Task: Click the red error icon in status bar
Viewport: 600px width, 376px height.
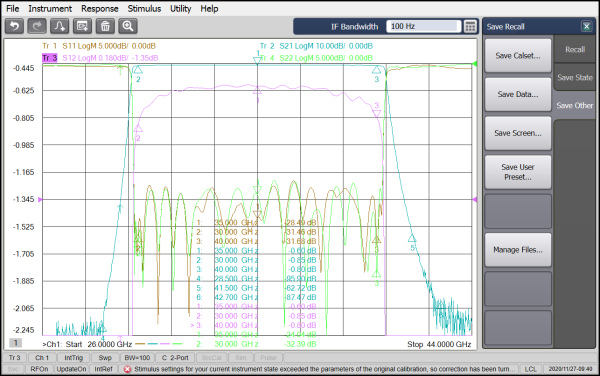Action: 127,369
